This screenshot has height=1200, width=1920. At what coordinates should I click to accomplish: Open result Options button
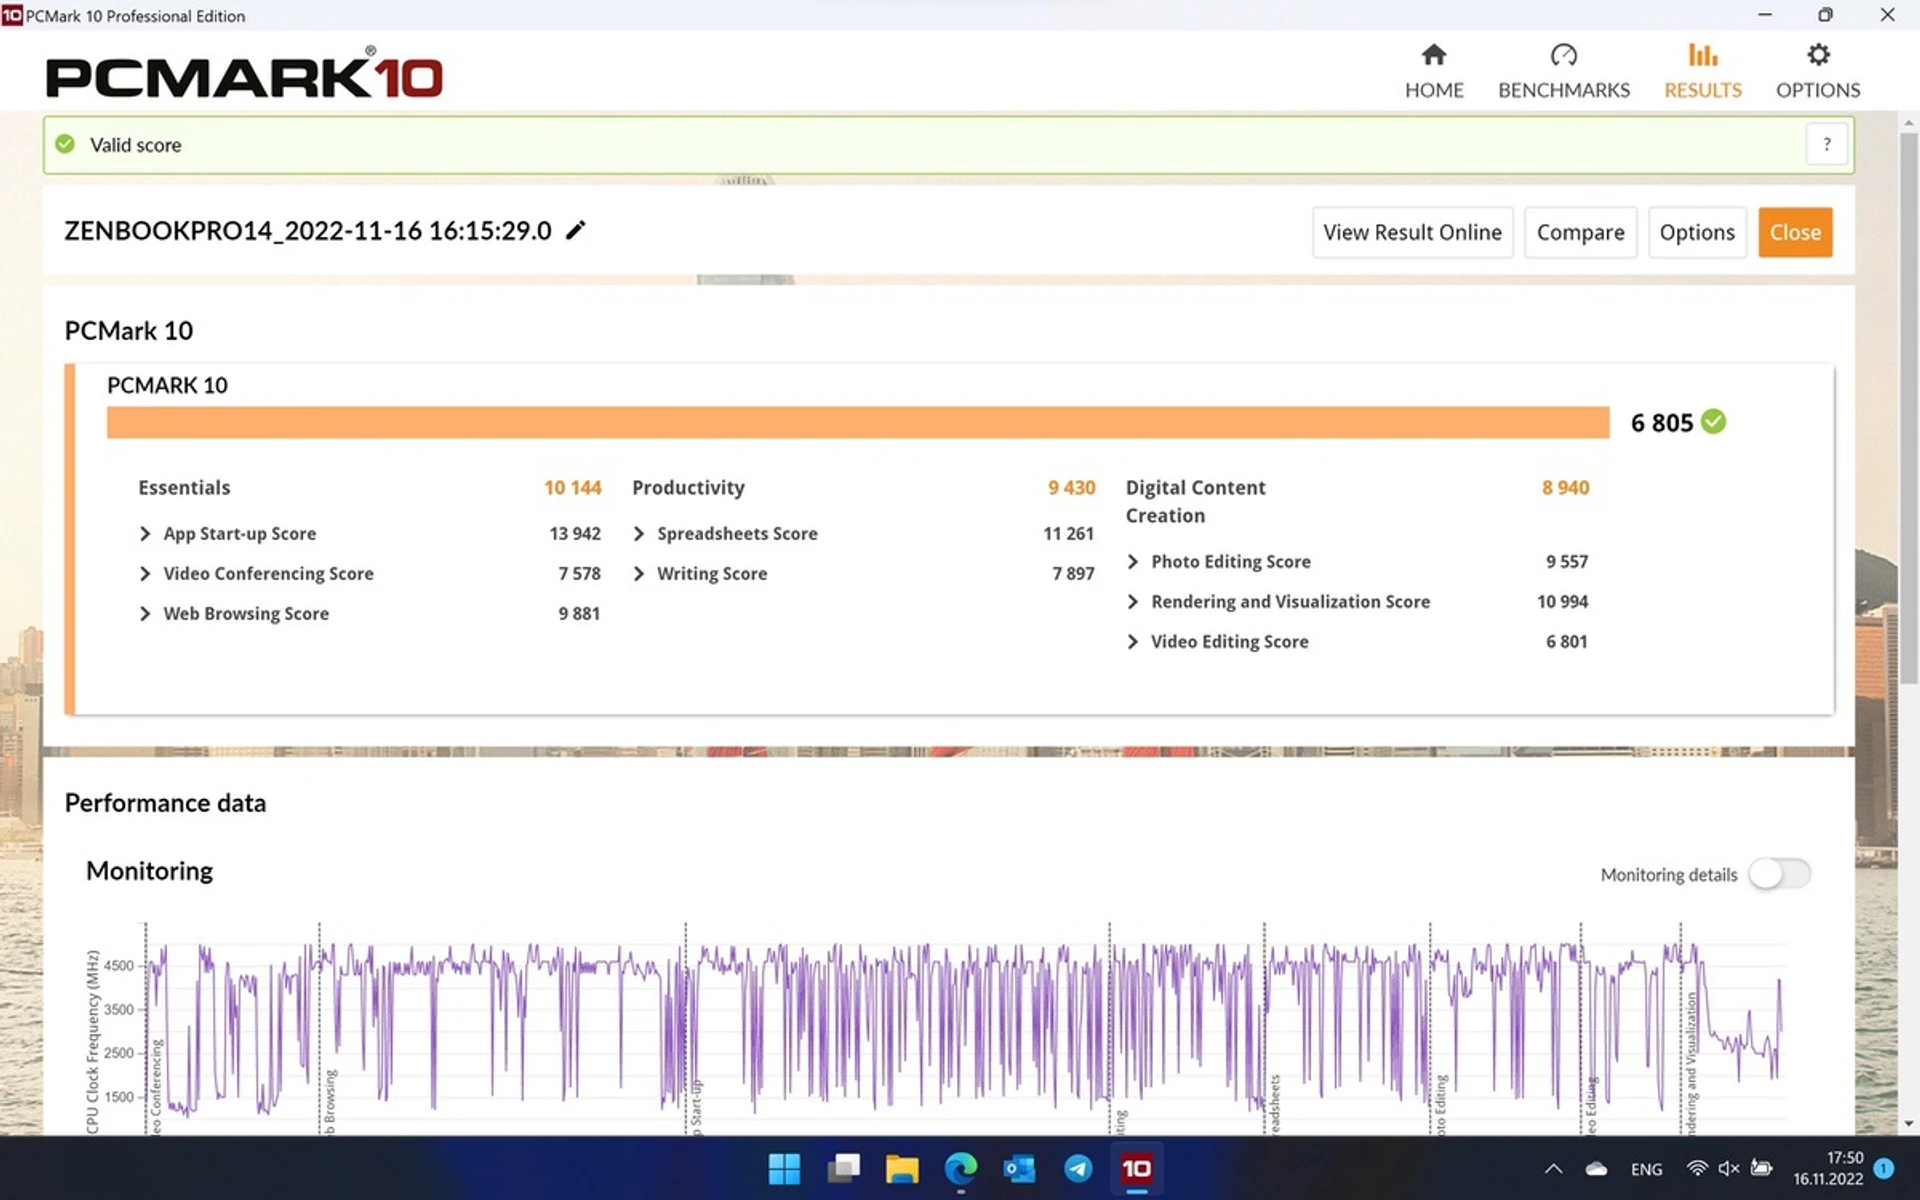click(1697, 232)
